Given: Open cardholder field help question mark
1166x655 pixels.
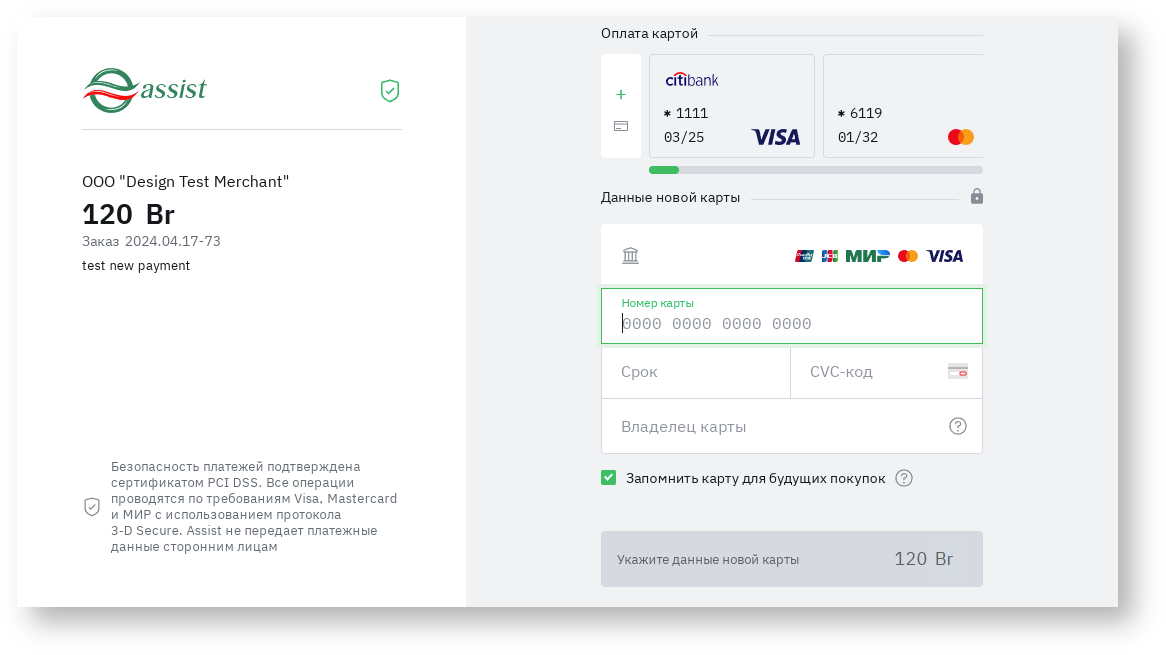Looking at the screenshot, I should click(x=958, y=426).
